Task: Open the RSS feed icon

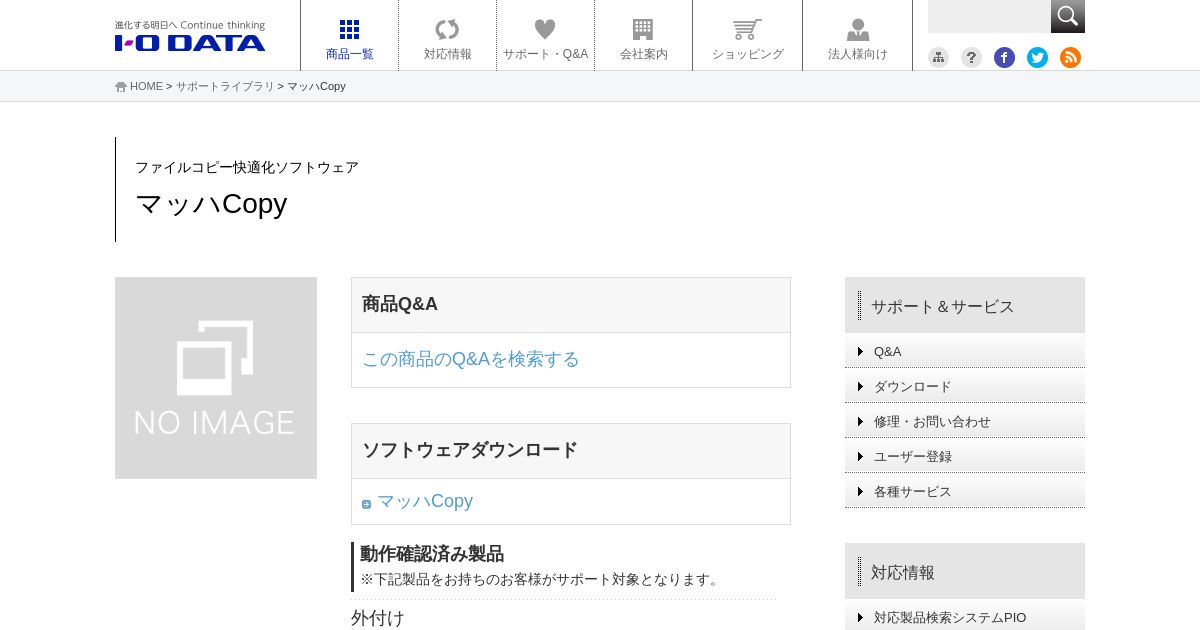Action: click(x=1070, y=57)
